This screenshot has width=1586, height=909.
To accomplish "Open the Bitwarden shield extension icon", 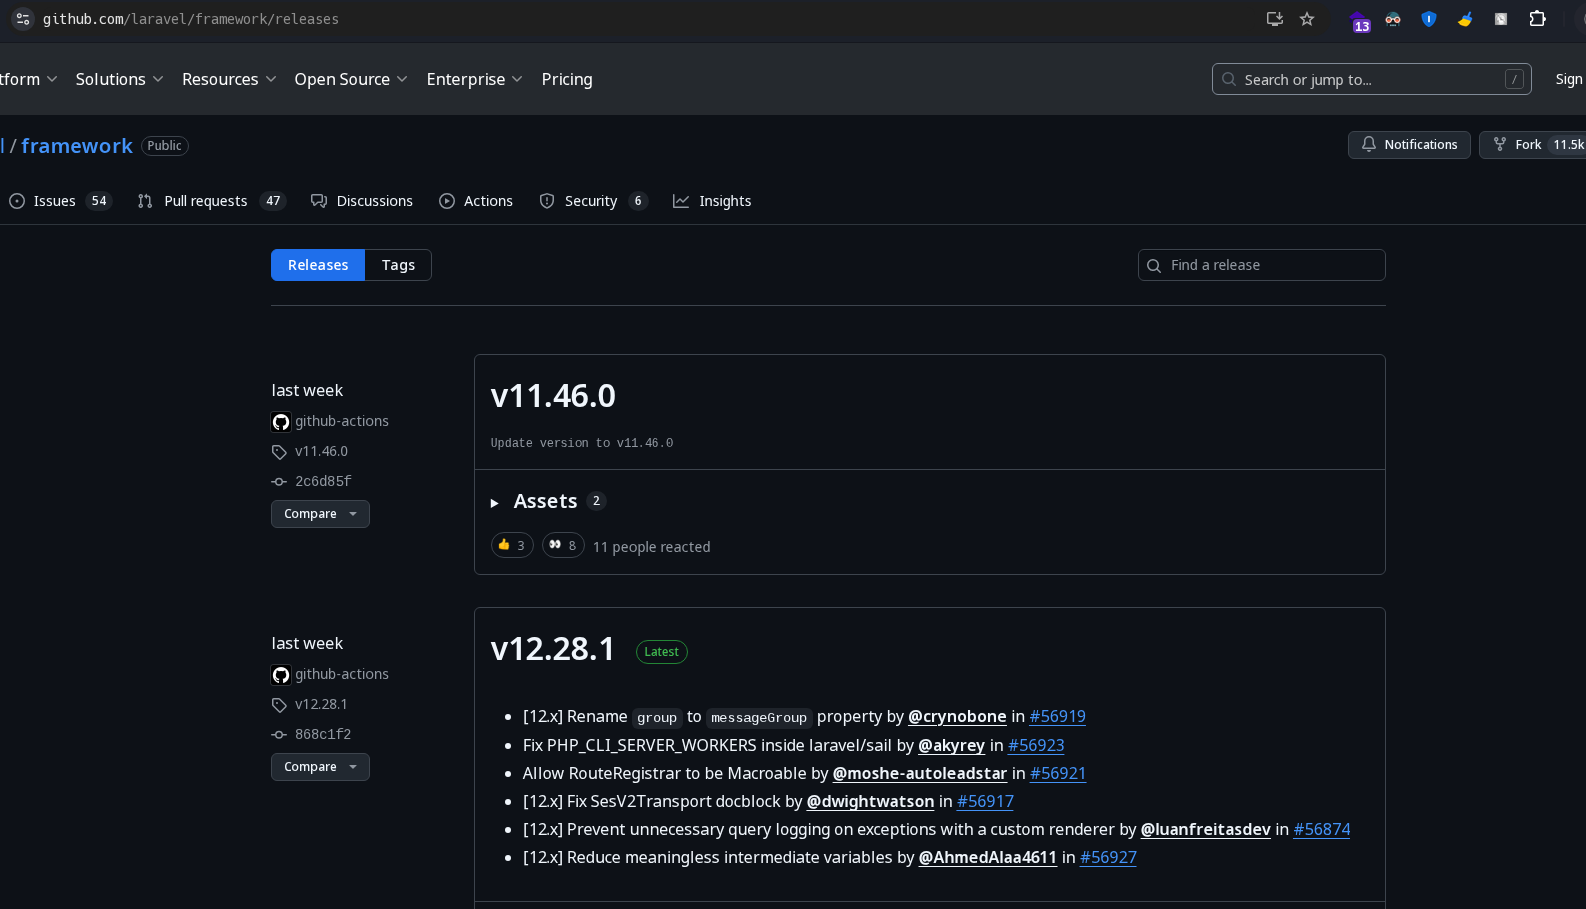I will click(1429, 19).
